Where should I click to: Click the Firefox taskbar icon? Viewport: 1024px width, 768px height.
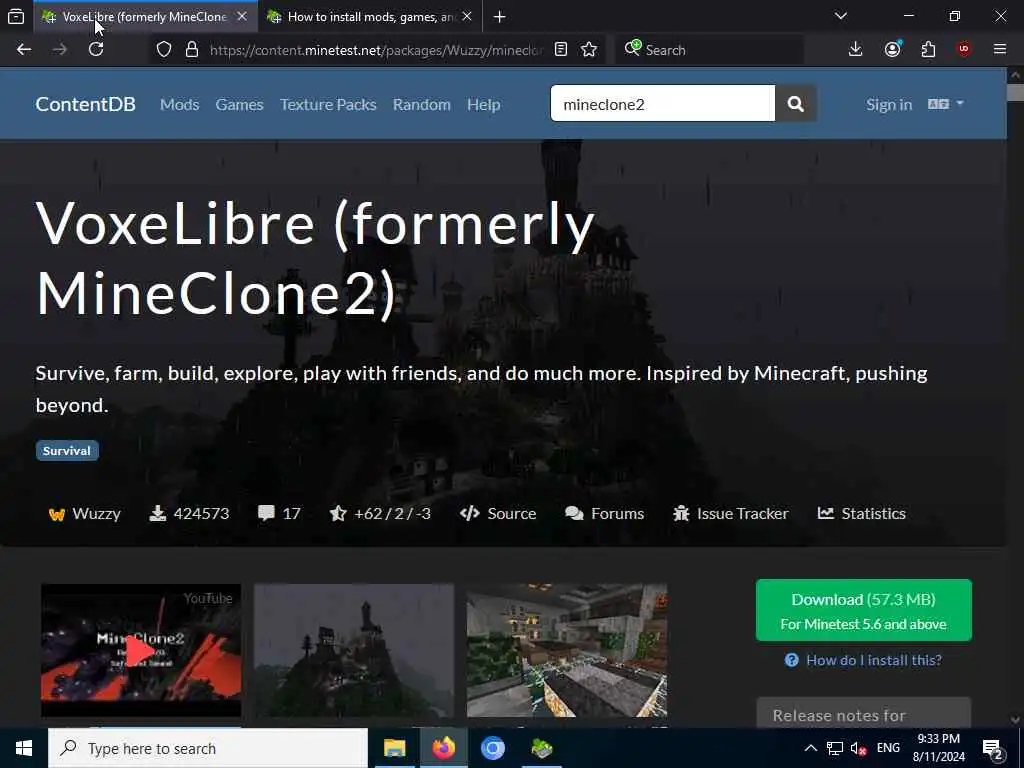[x=443, y=748]
